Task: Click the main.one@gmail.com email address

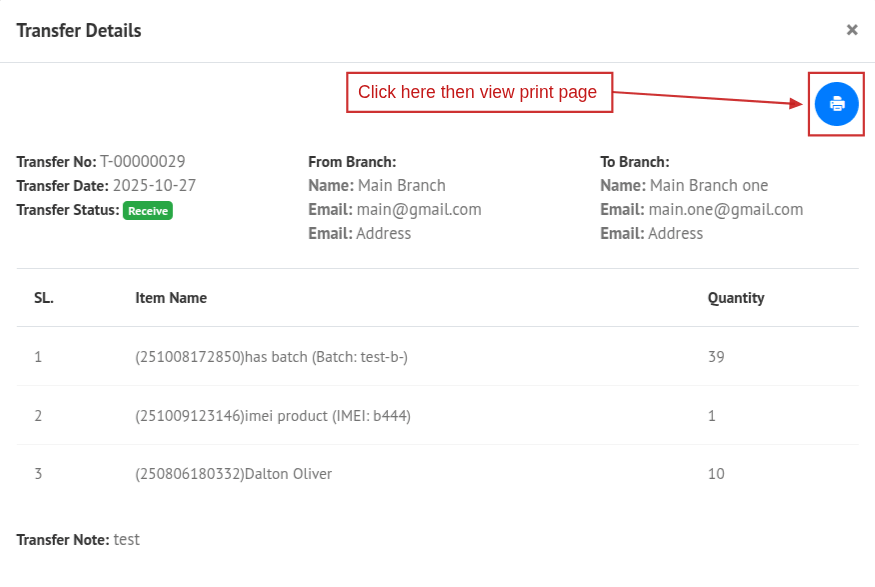Action: click(725, 210)
